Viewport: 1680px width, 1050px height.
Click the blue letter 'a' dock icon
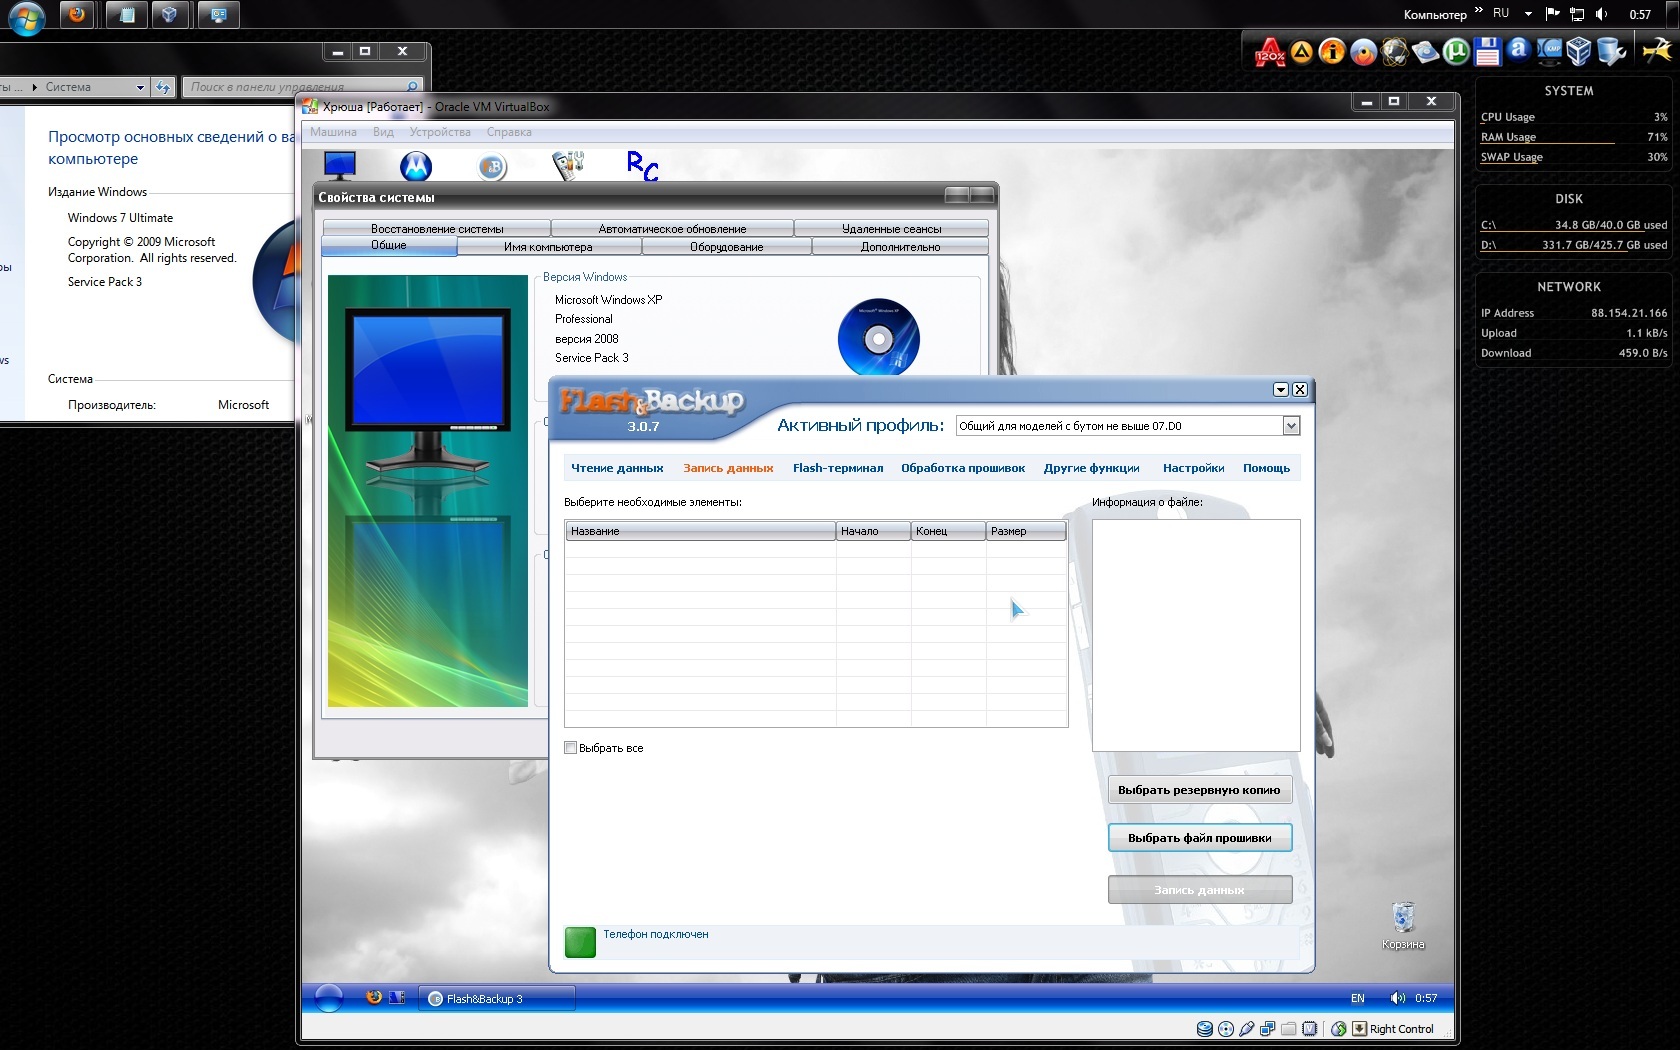point(1518,50)
